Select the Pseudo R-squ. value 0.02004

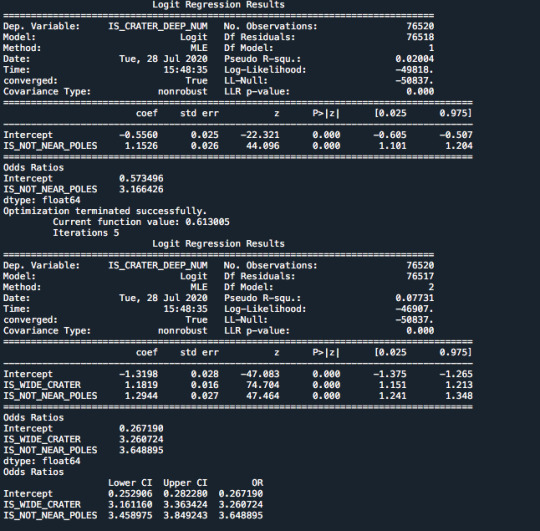point(414,59)
